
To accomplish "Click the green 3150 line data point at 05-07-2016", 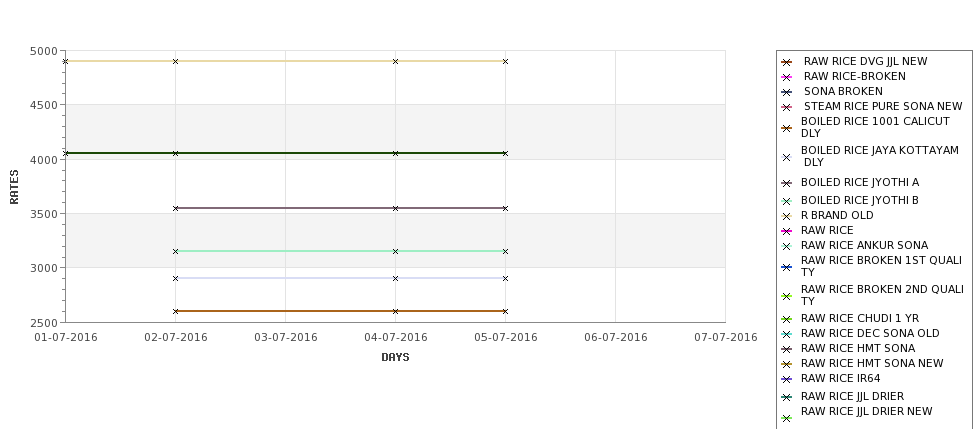I will 506,251.
